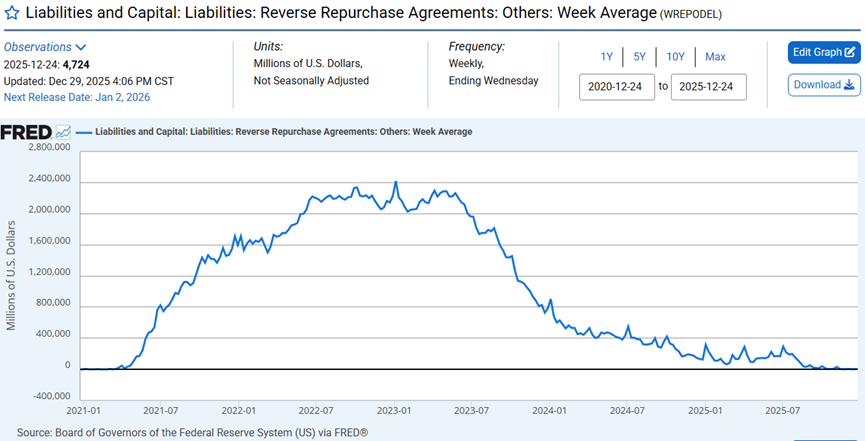This screenshot has height=441, width=865.
Task: Click the FRED logo on the chart
Action: [x=26, y=132]
